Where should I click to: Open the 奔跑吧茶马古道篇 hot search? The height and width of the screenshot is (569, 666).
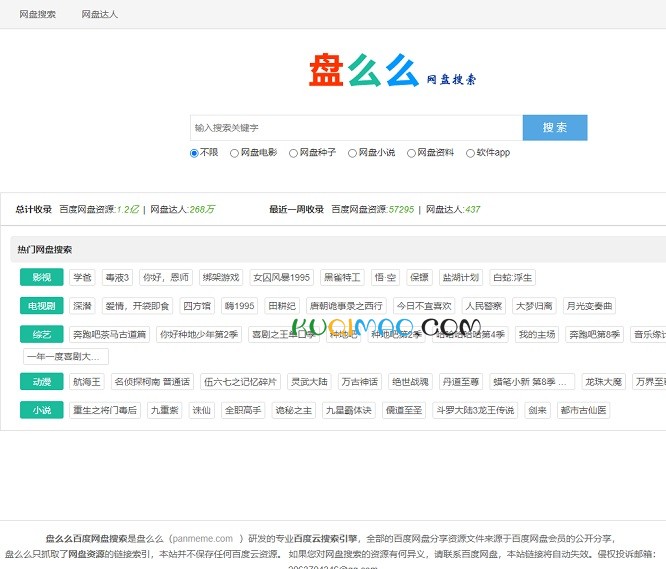(110, 334)
